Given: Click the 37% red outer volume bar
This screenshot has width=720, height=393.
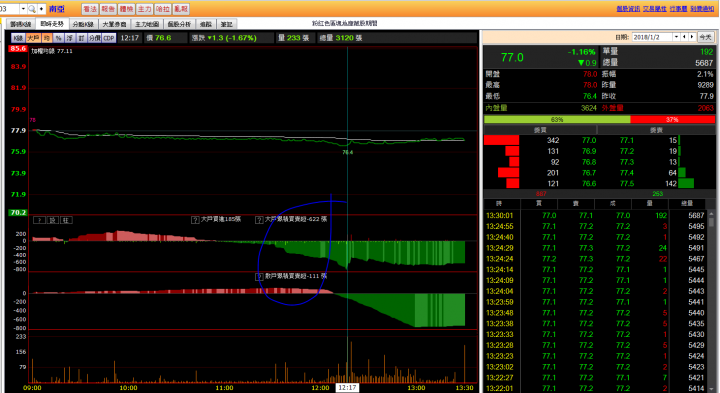Looking at the screenshot, I should tap(672, 119).
